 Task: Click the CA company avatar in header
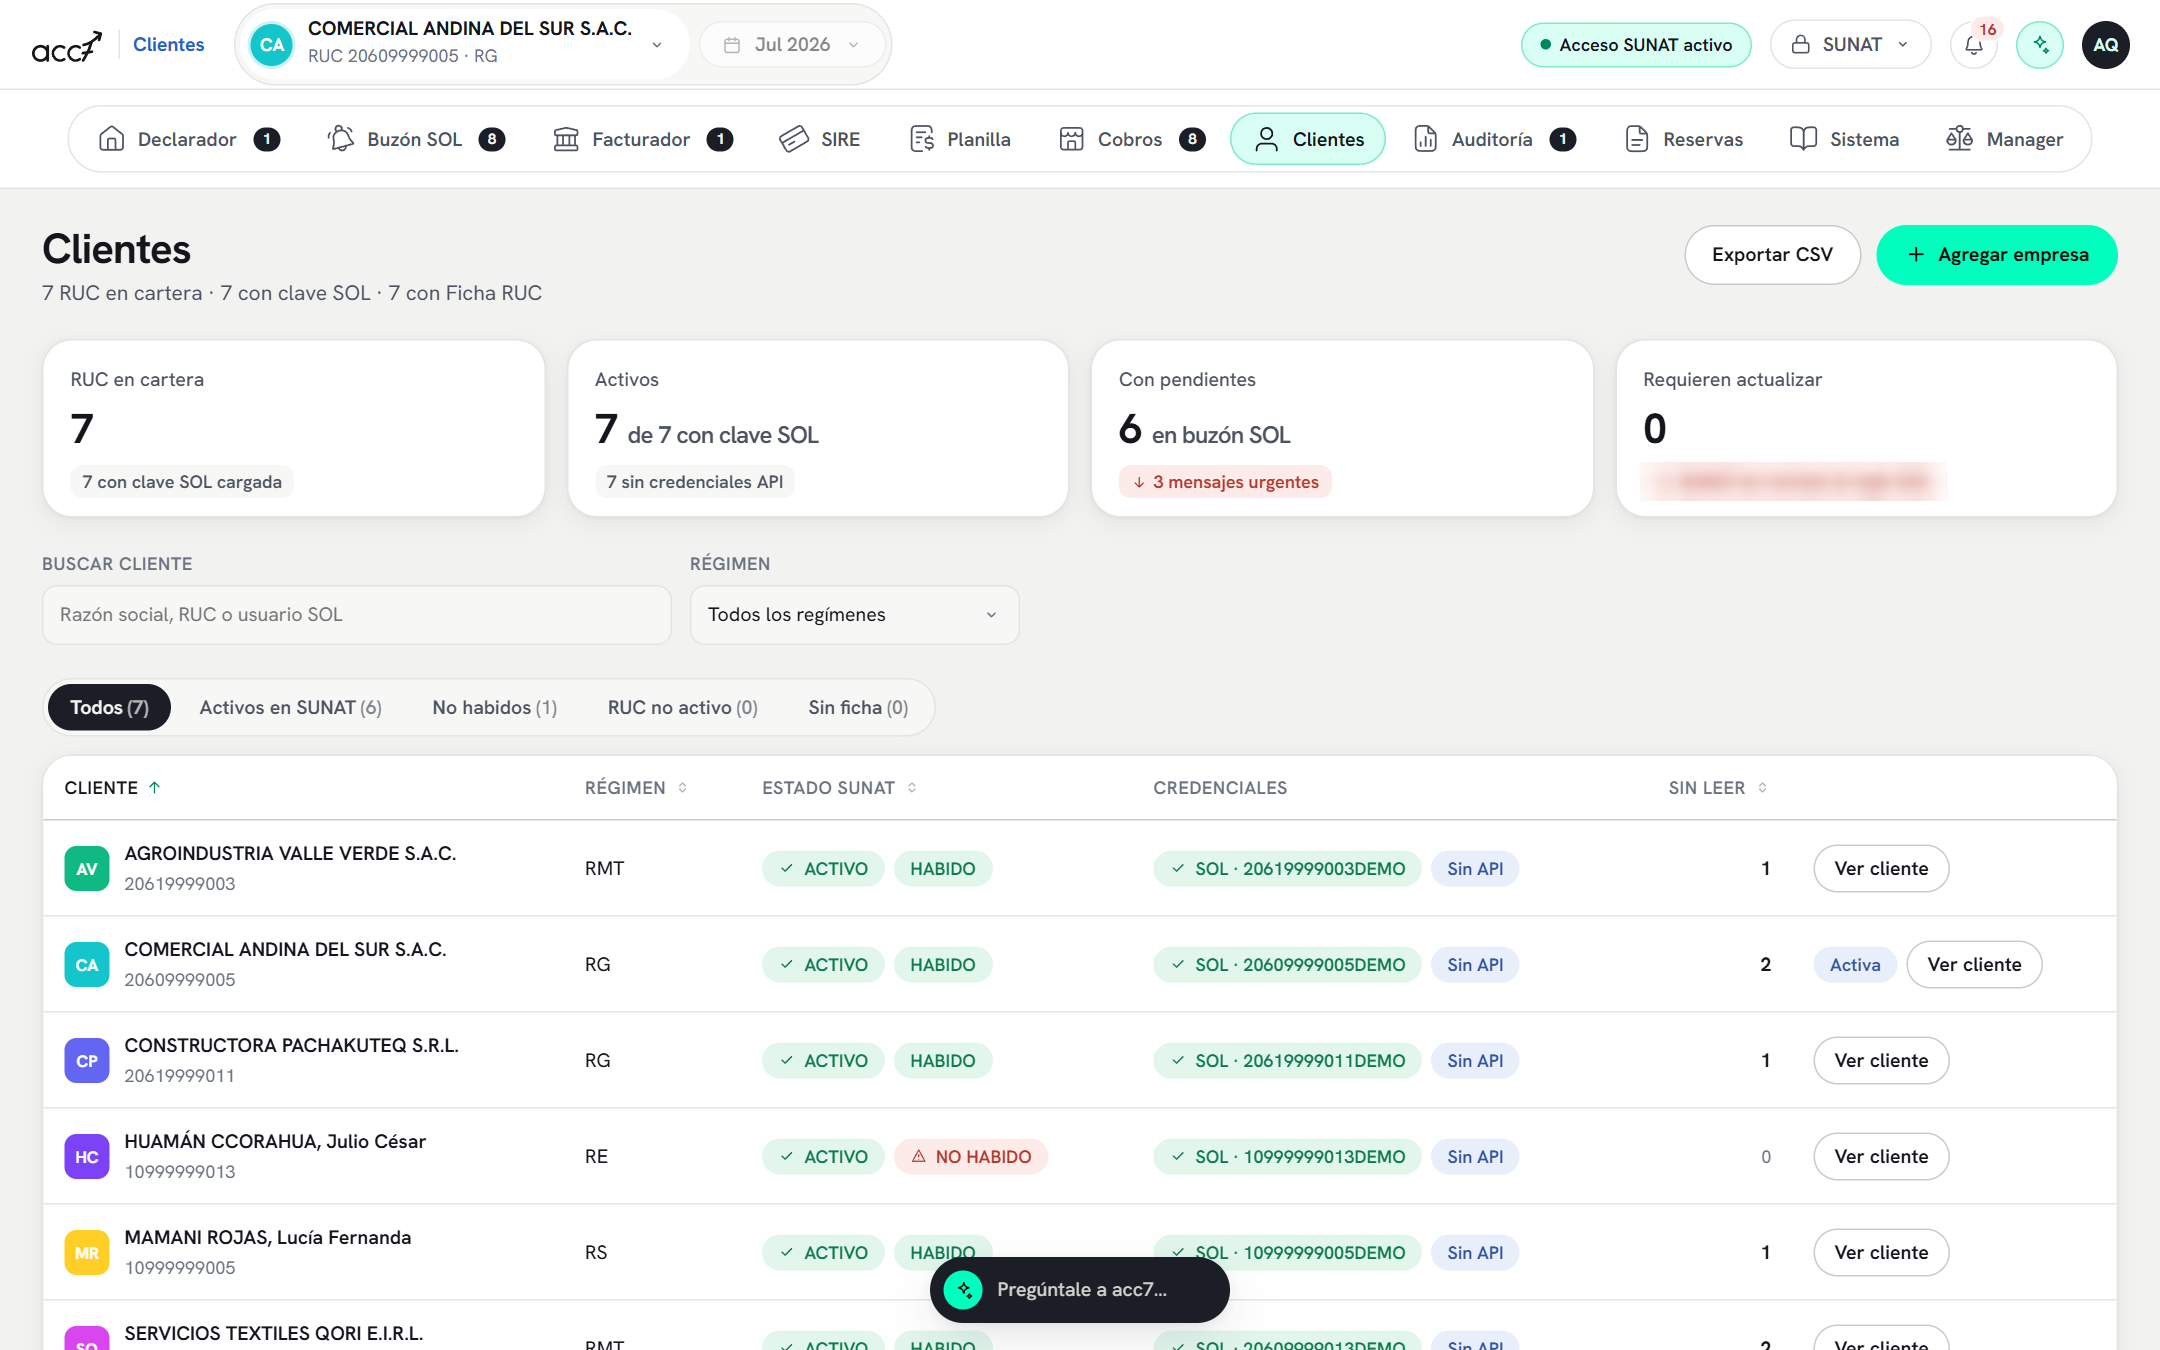pos(271,45)
